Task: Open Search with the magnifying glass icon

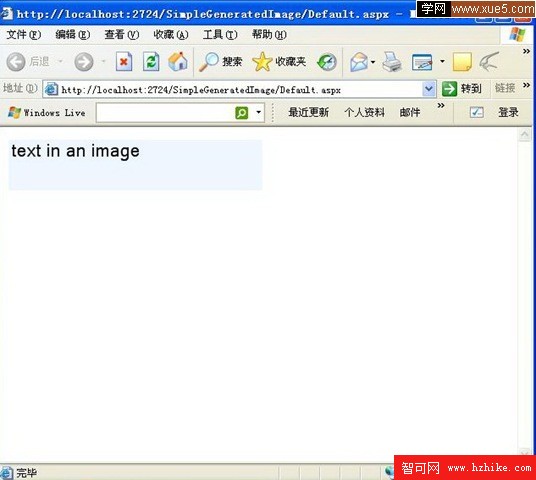Action: click(x=208, y=62)
